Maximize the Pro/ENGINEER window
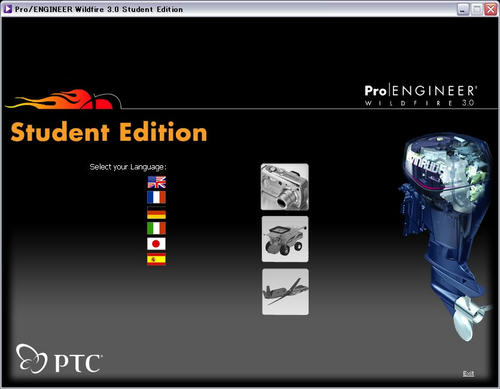 tap(477, 9)
